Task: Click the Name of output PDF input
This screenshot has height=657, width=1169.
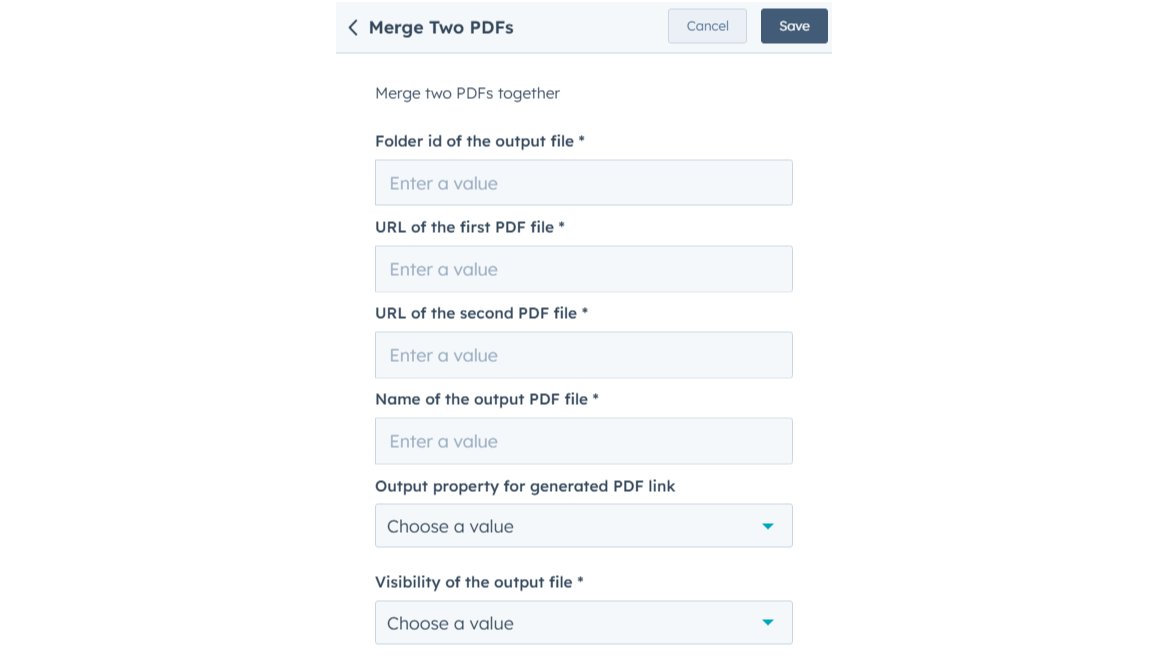Action: 583,441
